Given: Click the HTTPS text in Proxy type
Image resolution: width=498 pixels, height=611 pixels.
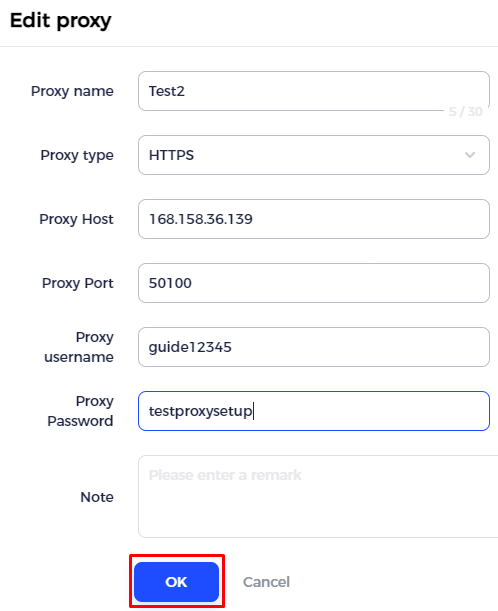Looking at the screenshot, I should click(171, 155).
